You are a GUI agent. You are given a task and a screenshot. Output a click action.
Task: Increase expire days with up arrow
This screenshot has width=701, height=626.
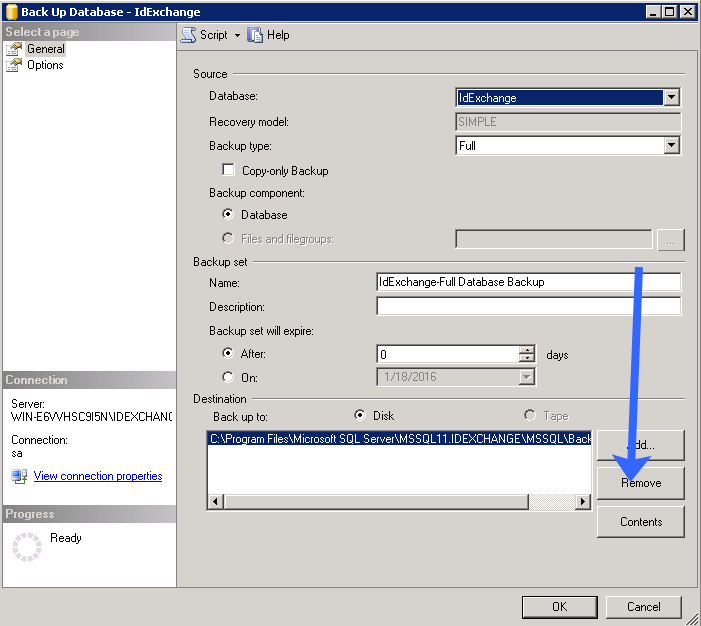tap(527, 350)
